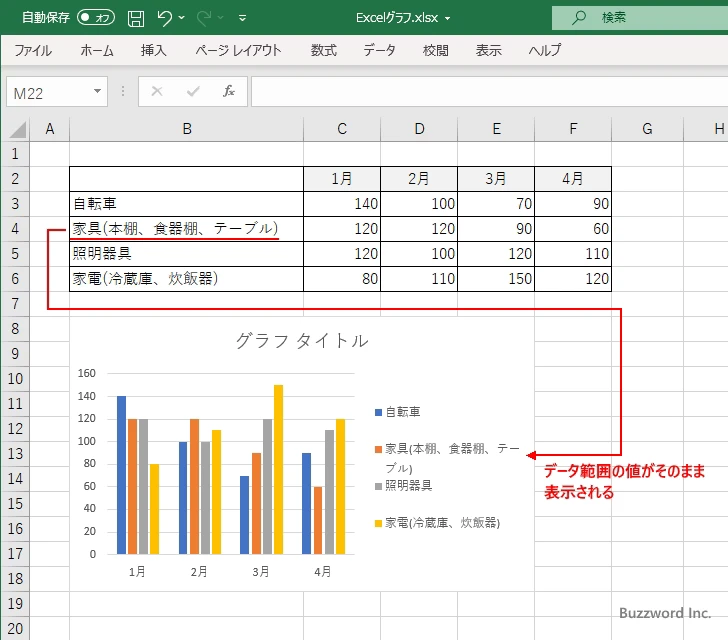Click the 160 vertical axis label
Image resolution: width=728 pixels, height=640 pixels.
(87, 373)
